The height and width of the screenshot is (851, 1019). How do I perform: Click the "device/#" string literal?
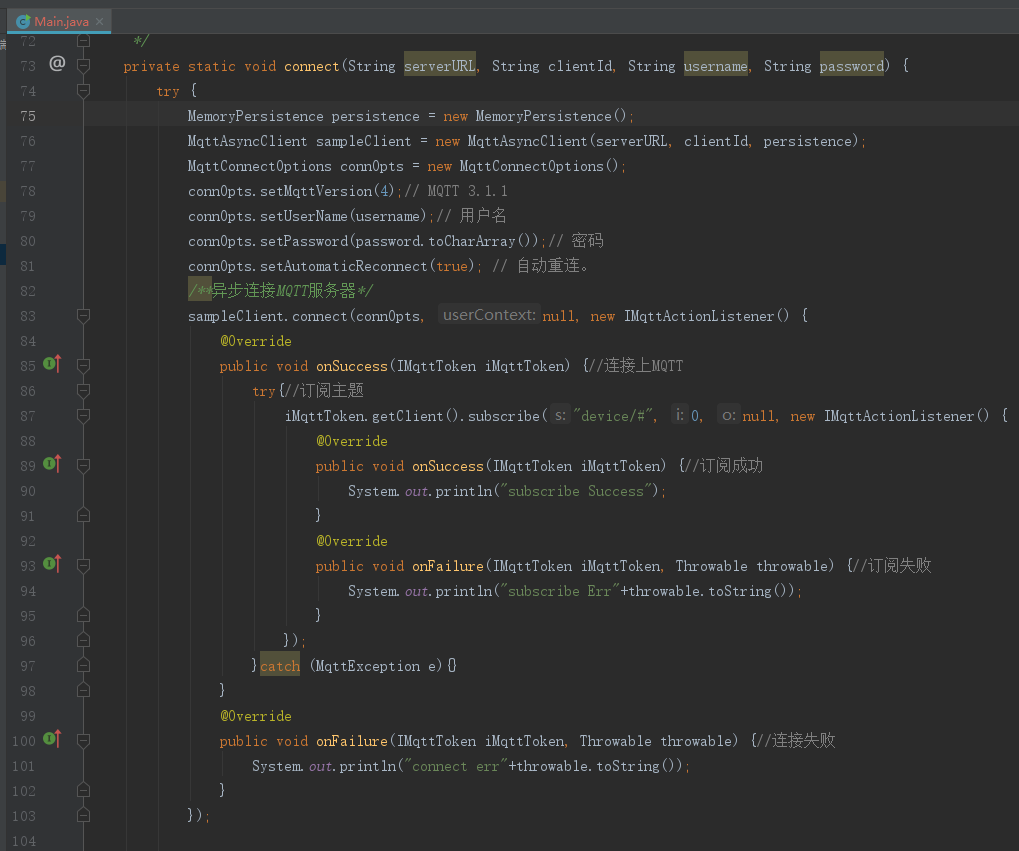(x=615, y=416)
